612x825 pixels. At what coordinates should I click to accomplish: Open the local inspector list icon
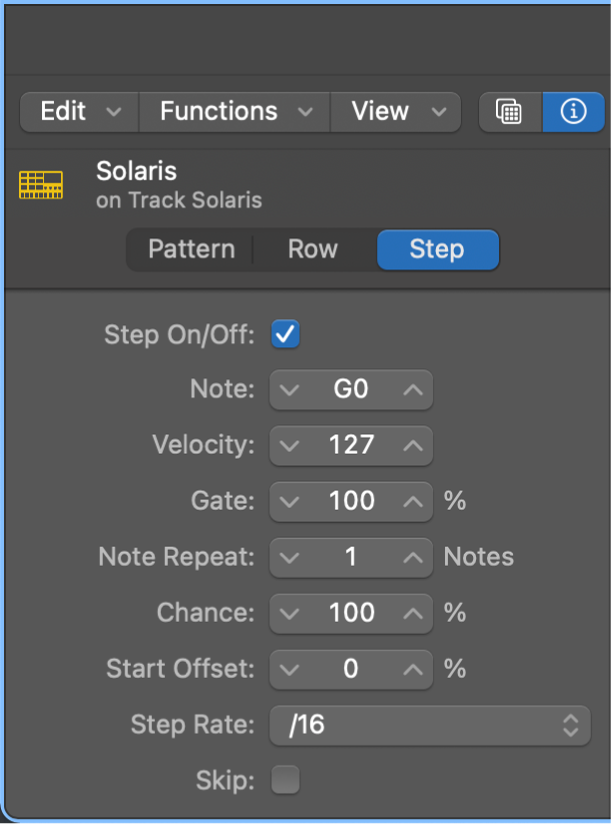tap(510, 112)
